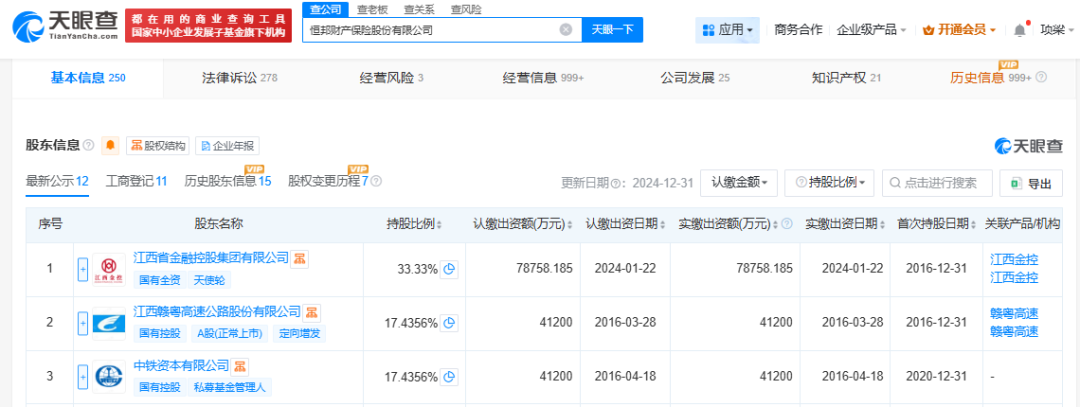Open the 应用 dropdown menu
The width and height of the screenshot is (1080, 407).
(727, 30)
